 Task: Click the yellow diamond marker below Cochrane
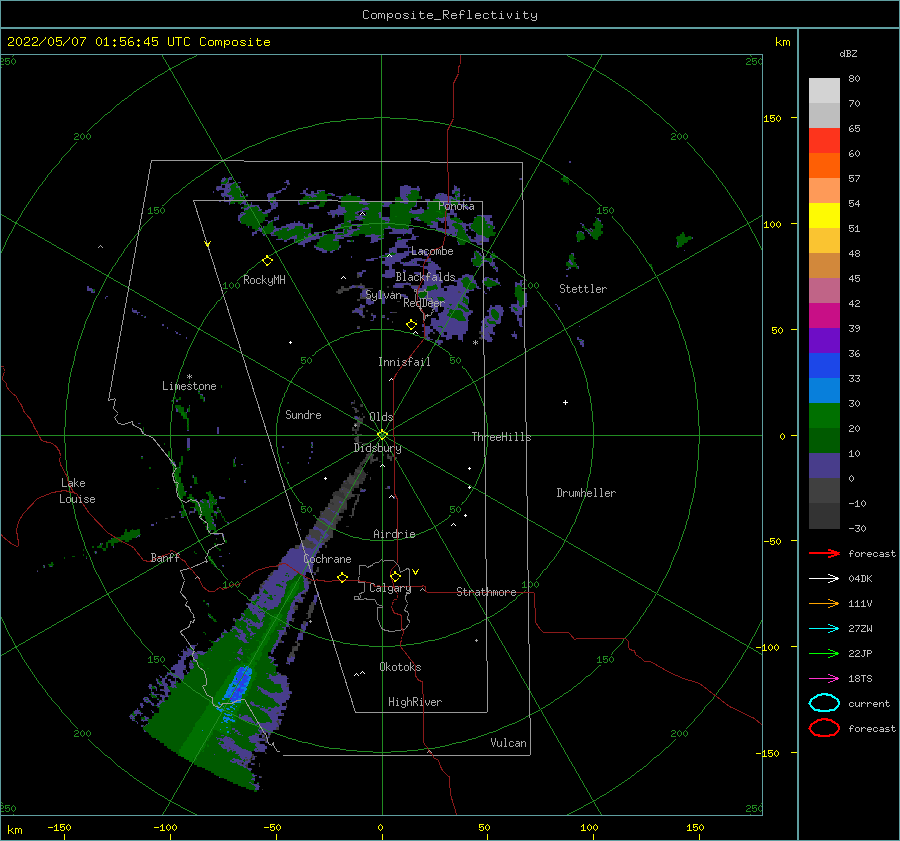tap(343, 577)
